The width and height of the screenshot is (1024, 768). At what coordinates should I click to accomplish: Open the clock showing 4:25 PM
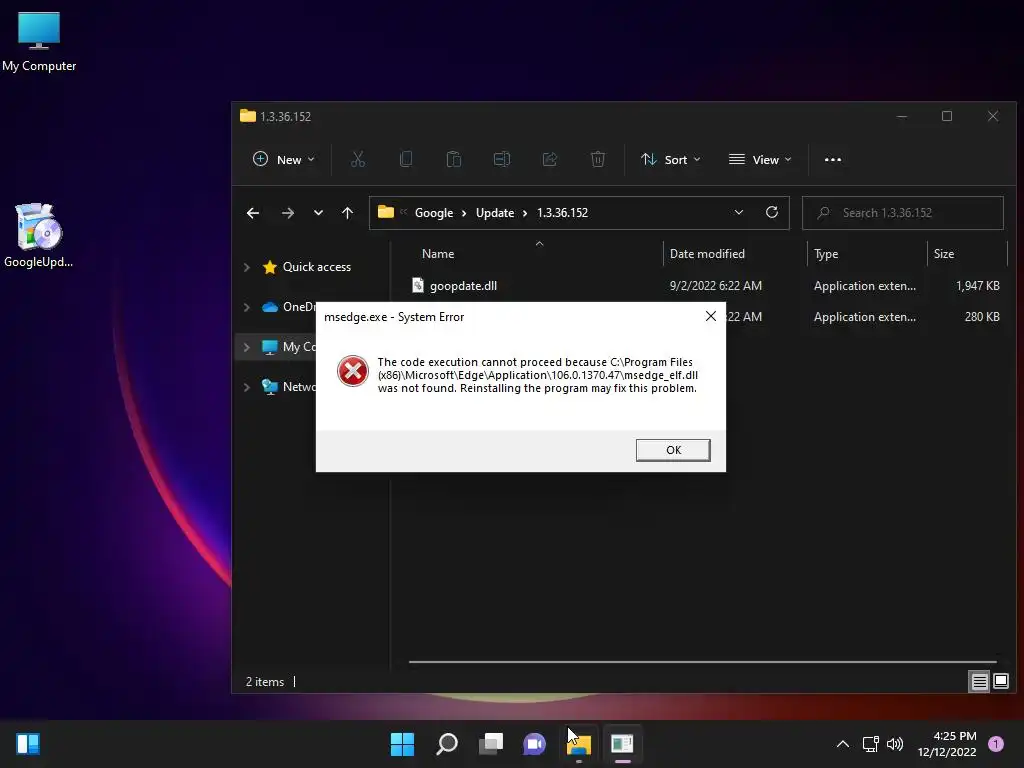point(947,744)
